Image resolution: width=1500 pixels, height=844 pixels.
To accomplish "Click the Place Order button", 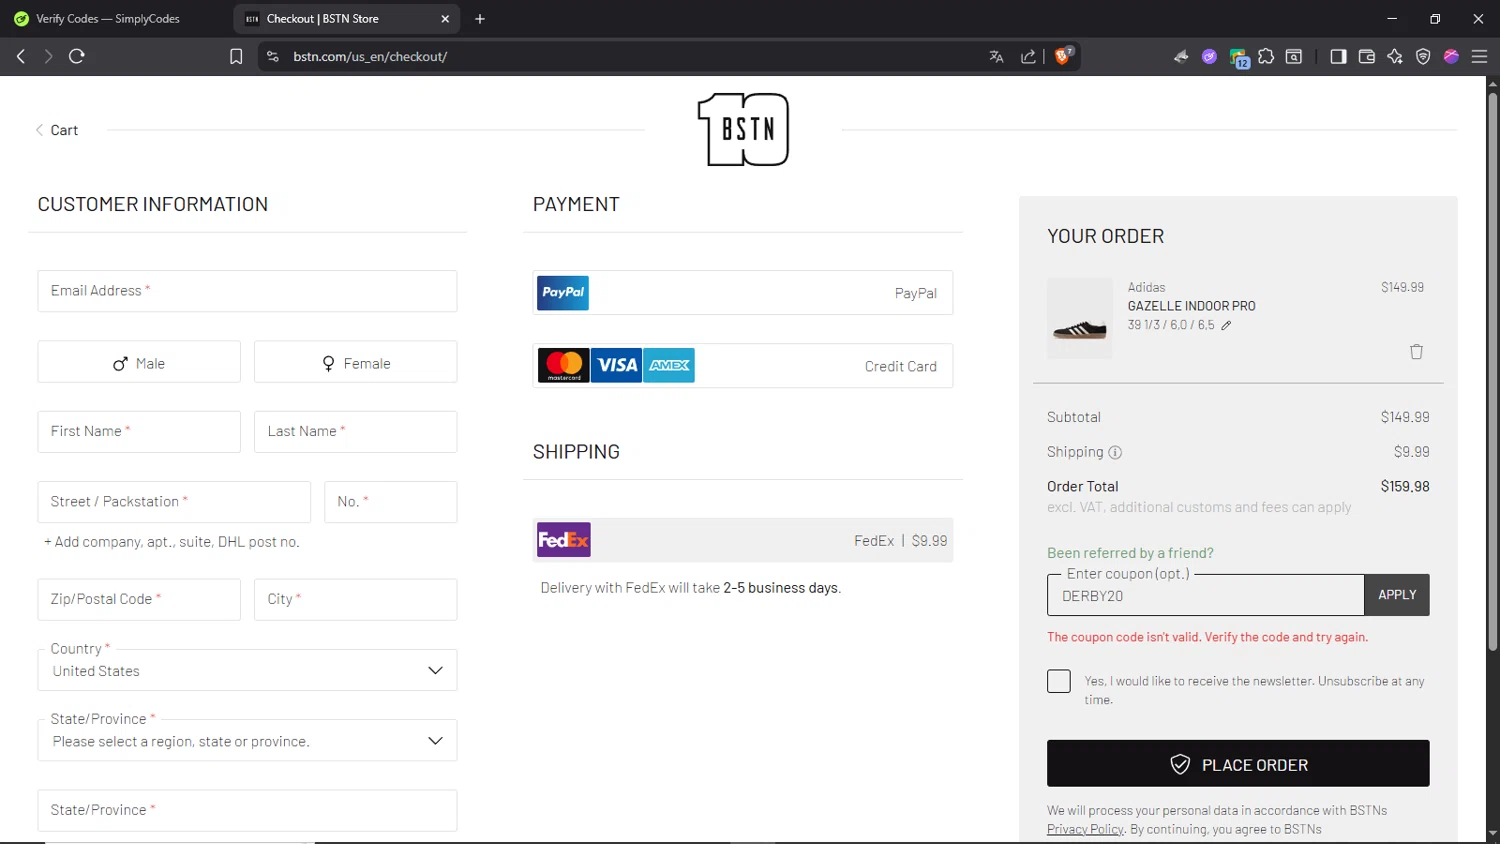I will click(x=1238, y=764).
